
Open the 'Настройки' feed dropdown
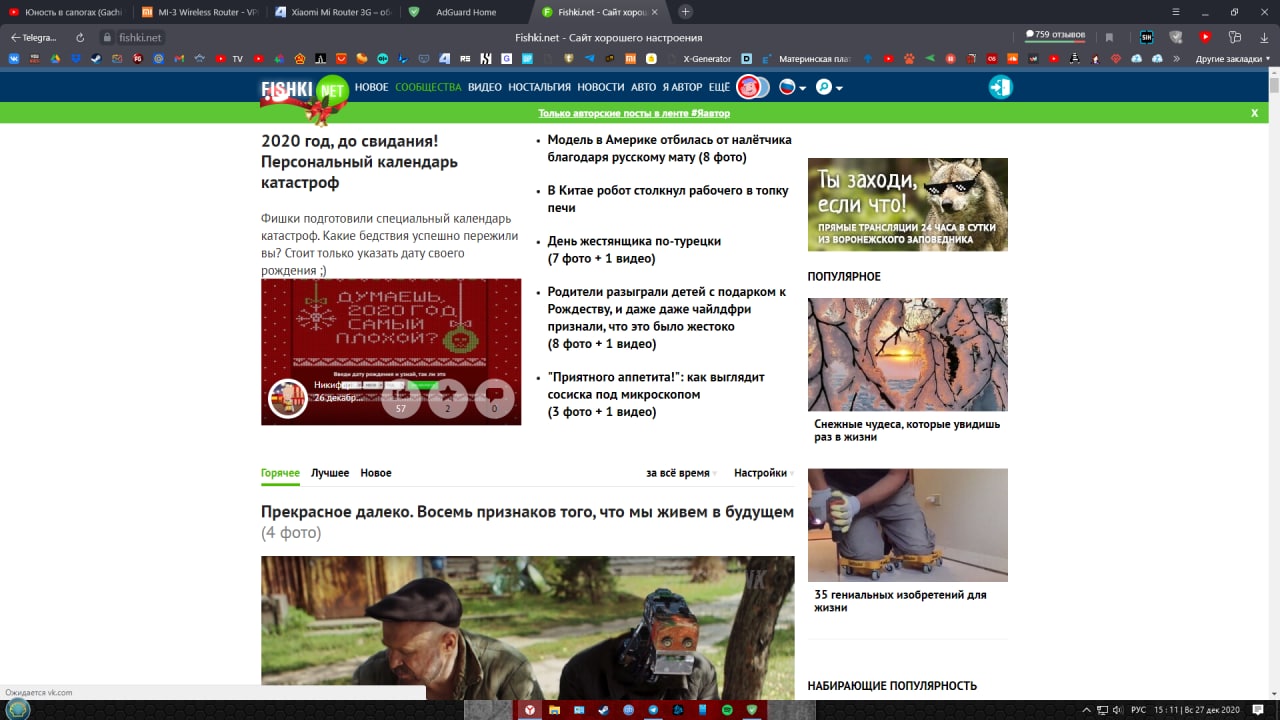(763, 473)
